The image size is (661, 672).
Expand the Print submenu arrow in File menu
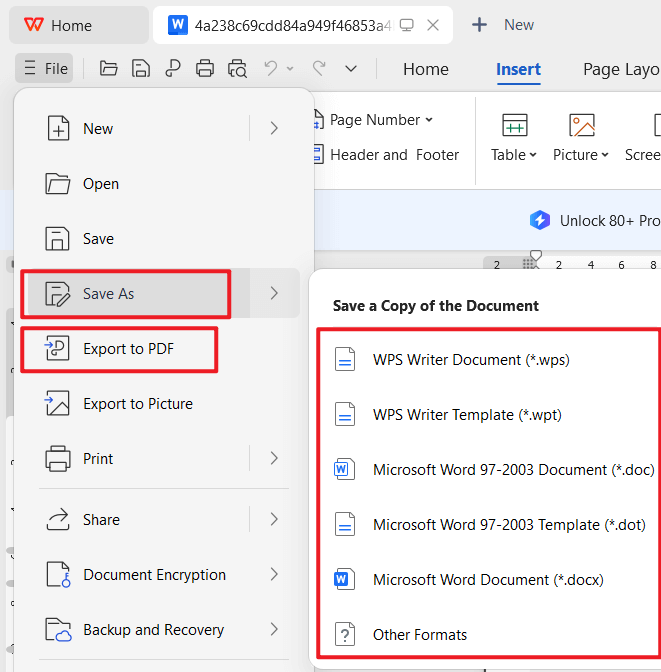tap(274, 459)
